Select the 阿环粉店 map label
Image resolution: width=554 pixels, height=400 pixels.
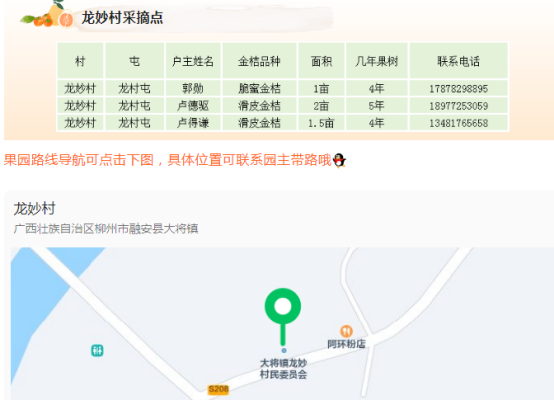(346, 344)
